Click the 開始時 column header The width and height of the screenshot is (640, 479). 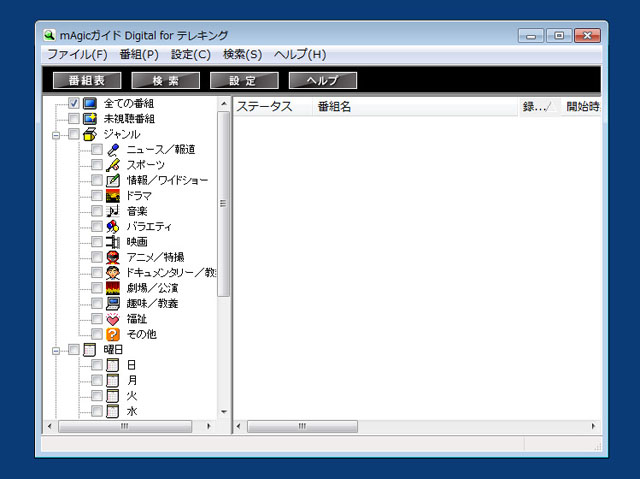[581, 107]
